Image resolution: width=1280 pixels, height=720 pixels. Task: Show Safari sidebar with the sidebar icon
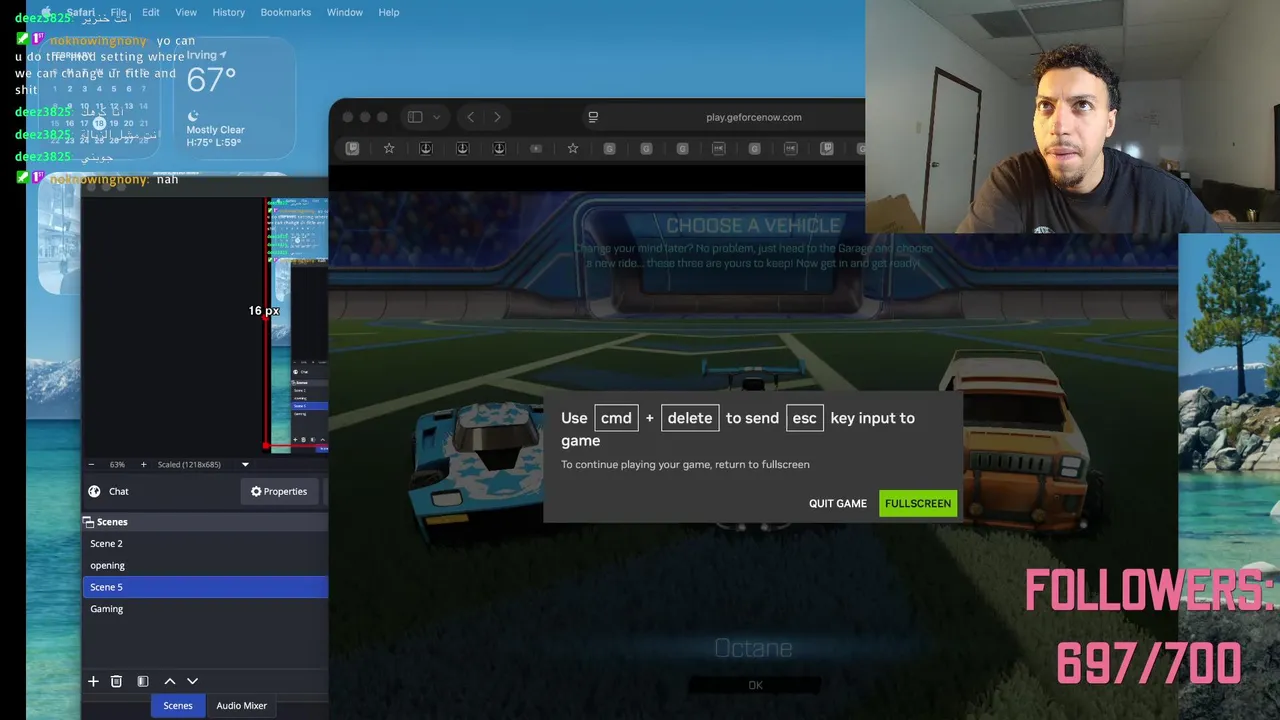(x=415, y=117)
